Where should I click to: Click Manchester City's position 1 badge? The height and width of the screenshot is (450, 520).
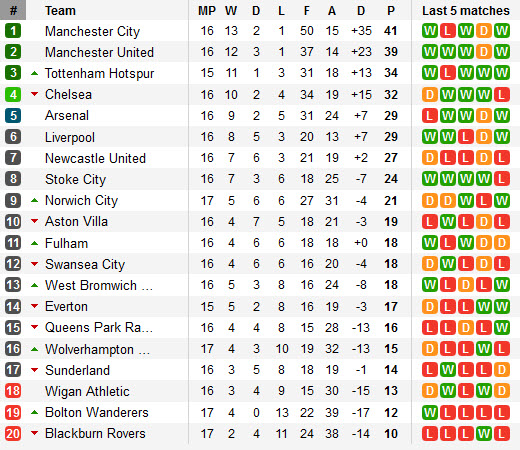(13, 31)
